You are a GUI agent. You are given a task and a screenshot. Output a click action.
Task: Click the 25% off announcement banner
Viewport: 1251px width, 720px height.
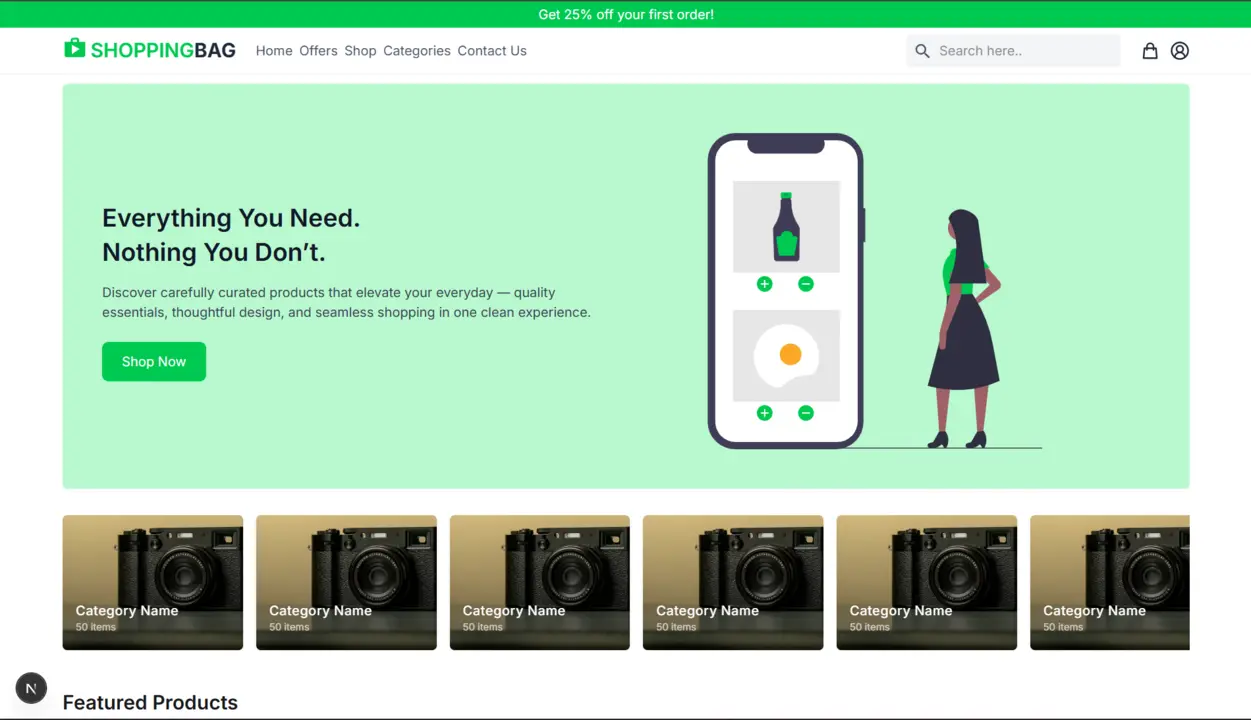(625, 14)
